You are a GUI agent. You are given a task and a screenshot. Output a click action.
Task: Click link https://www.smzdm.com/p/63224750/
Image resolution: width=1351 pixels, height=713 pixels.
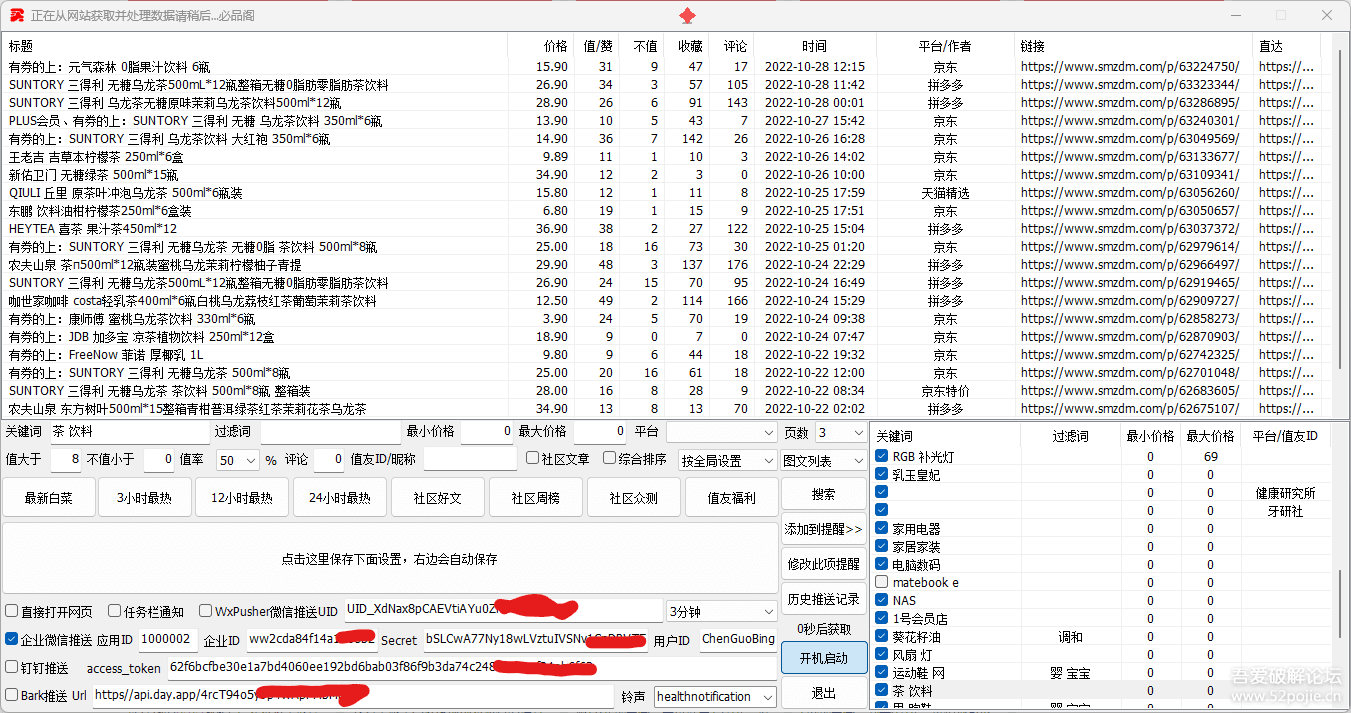click(1129, 67)
